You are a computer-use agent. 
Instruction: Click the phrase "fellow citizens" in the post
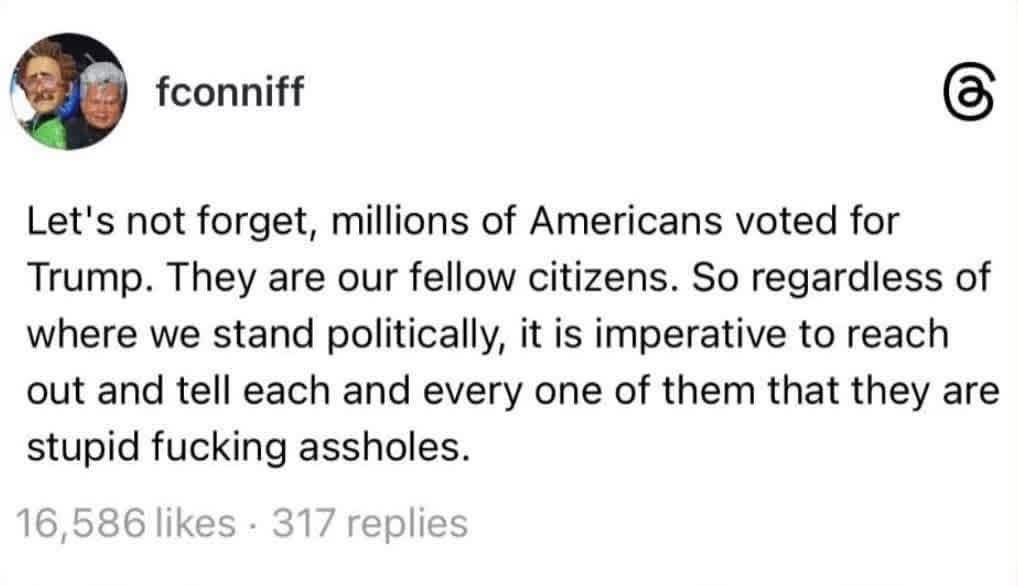pos(545,278)
